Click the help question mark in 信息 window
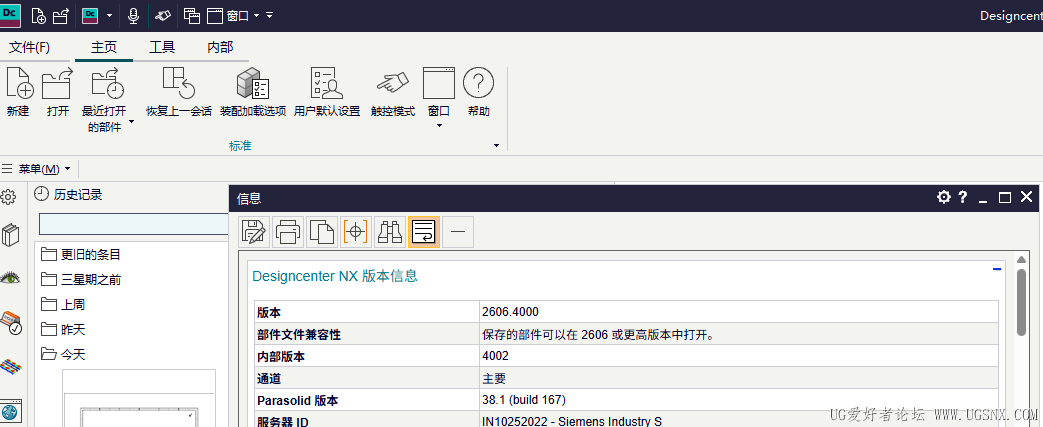This screenshot has width=1043, height=427. [962, 197]
